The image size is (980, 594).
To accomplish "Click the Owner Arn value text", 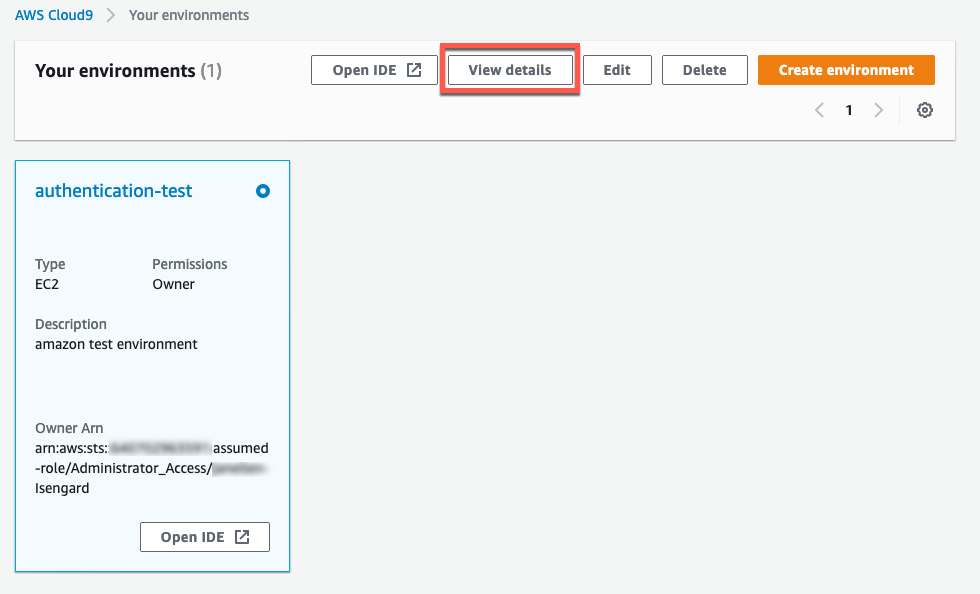I will [152, 468].
